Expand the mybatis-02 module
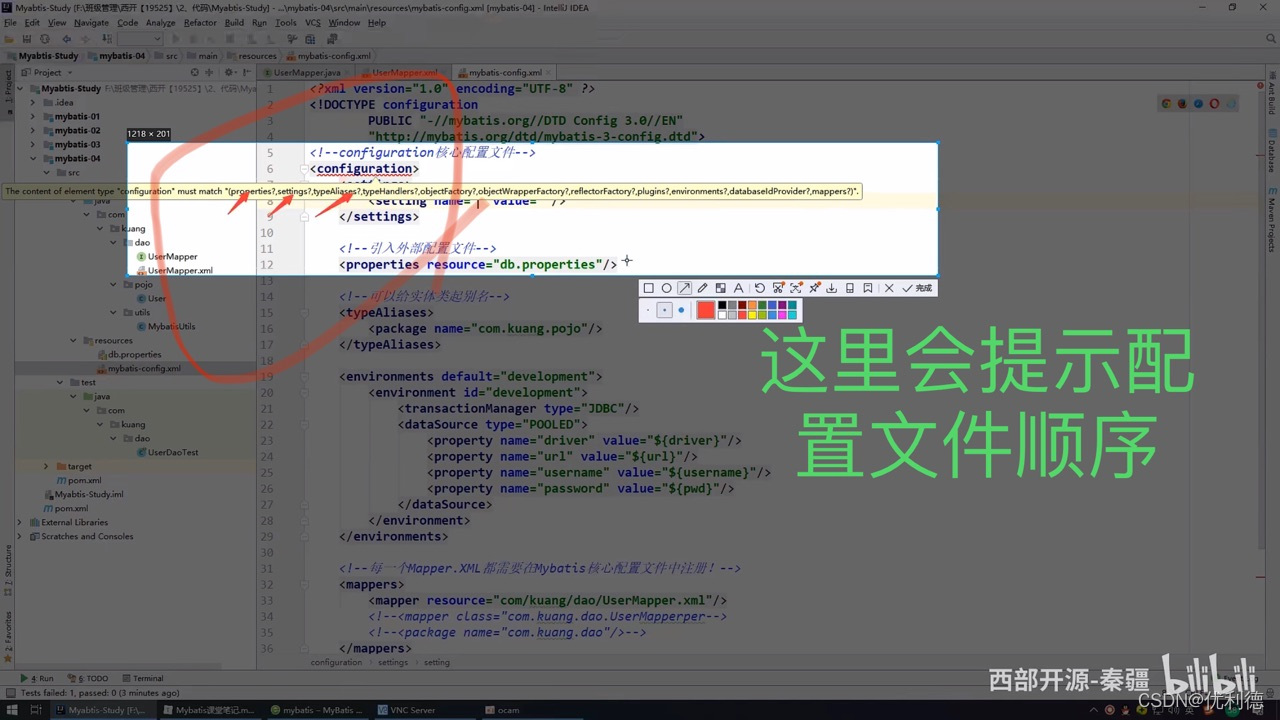This screenshot has height=720, width=1280. tap(33, 130)
